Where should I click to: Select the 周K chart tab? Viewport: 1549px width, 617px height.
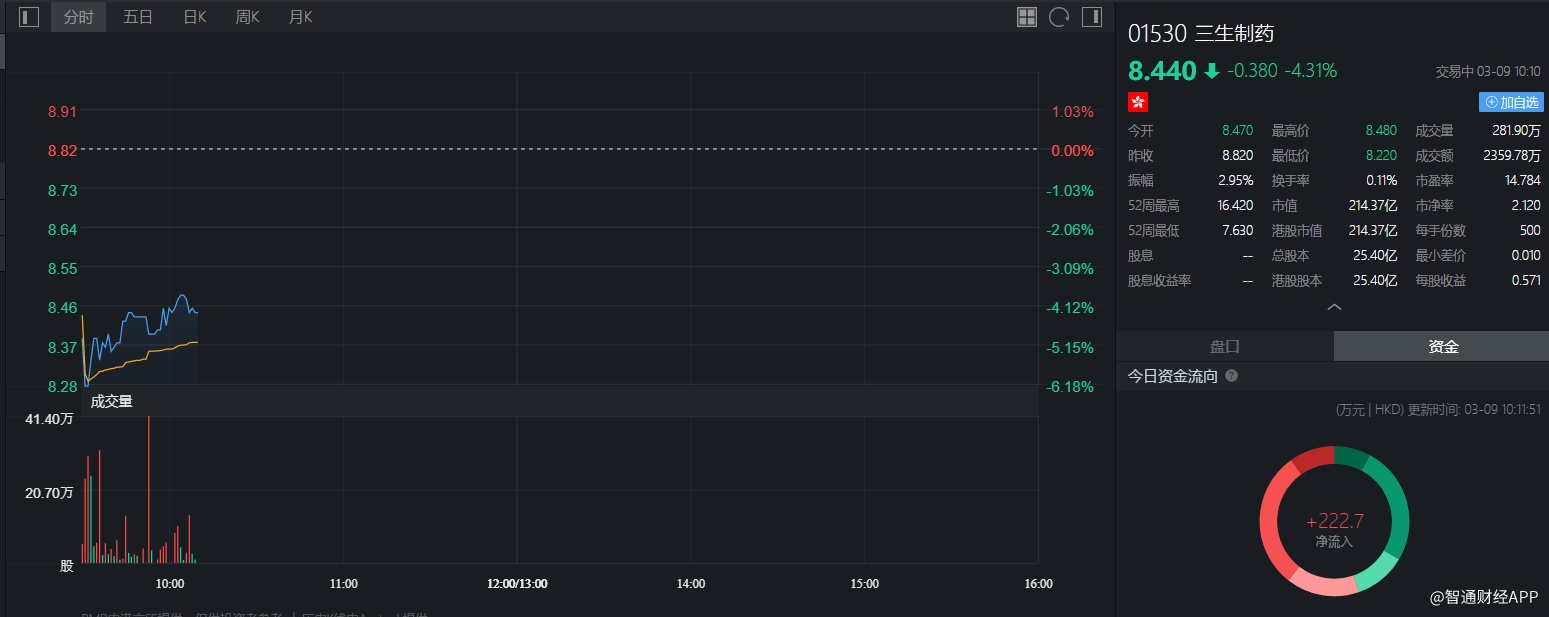point(247,17)
